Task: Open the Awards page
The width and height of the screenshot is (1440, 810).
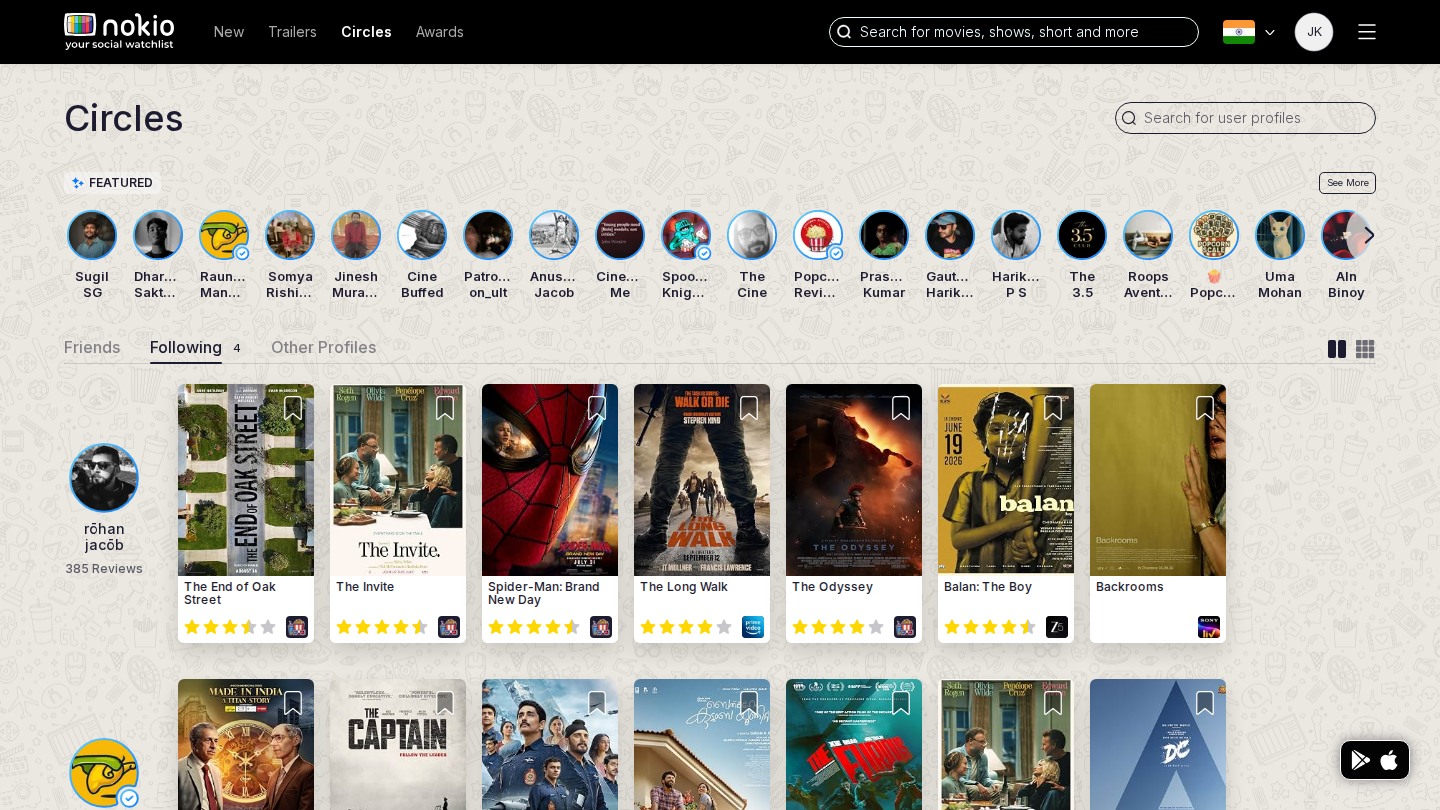Action: [x=440, y=32]
